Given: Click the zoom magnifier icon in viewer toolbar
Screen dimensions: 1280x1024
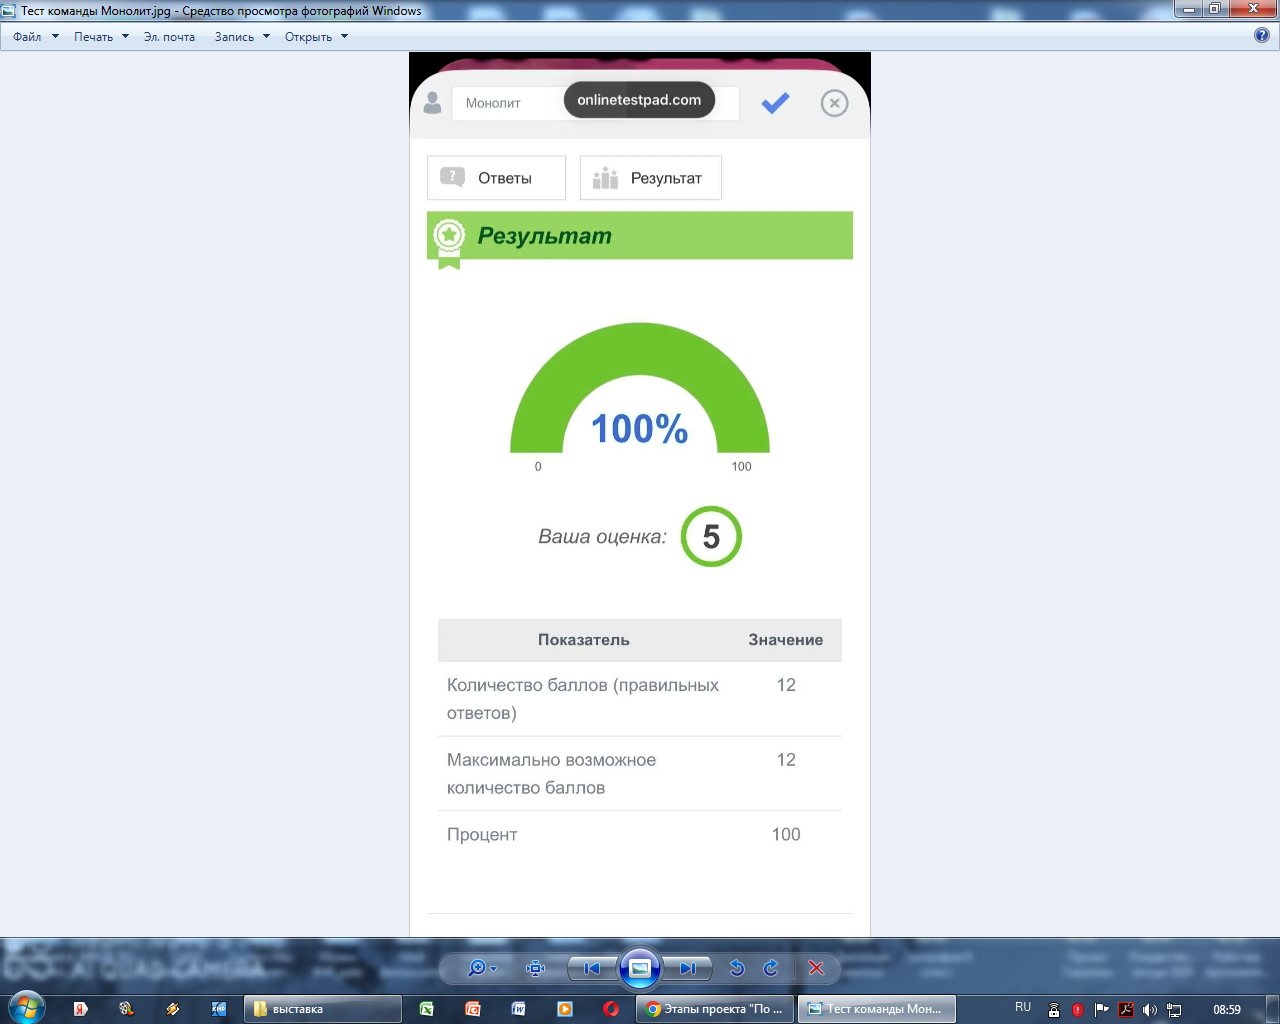Looking at the screenshot, I should [478, 968].
